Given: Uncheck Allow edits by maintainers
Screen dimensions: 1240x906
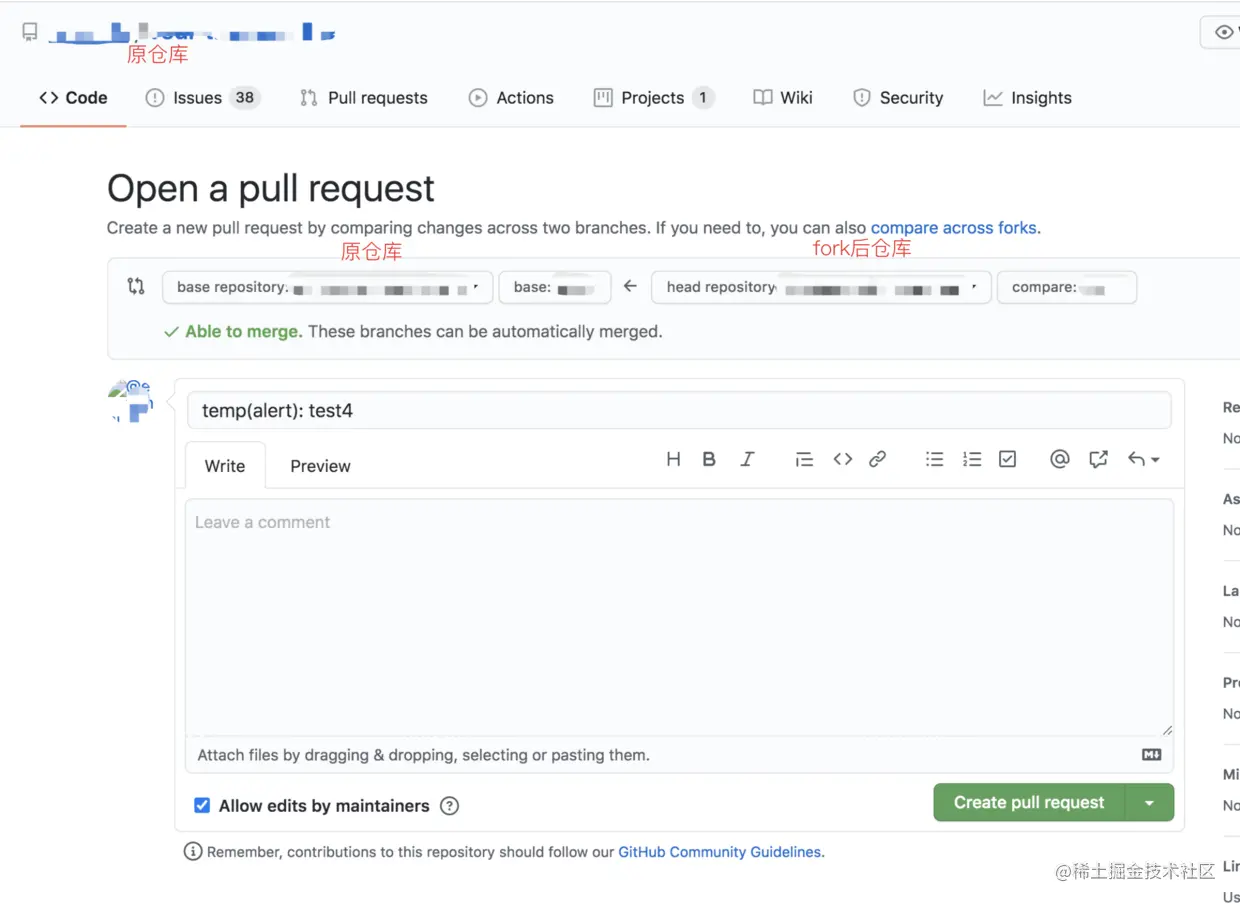Looking at the screenshot, I should 202,805.
